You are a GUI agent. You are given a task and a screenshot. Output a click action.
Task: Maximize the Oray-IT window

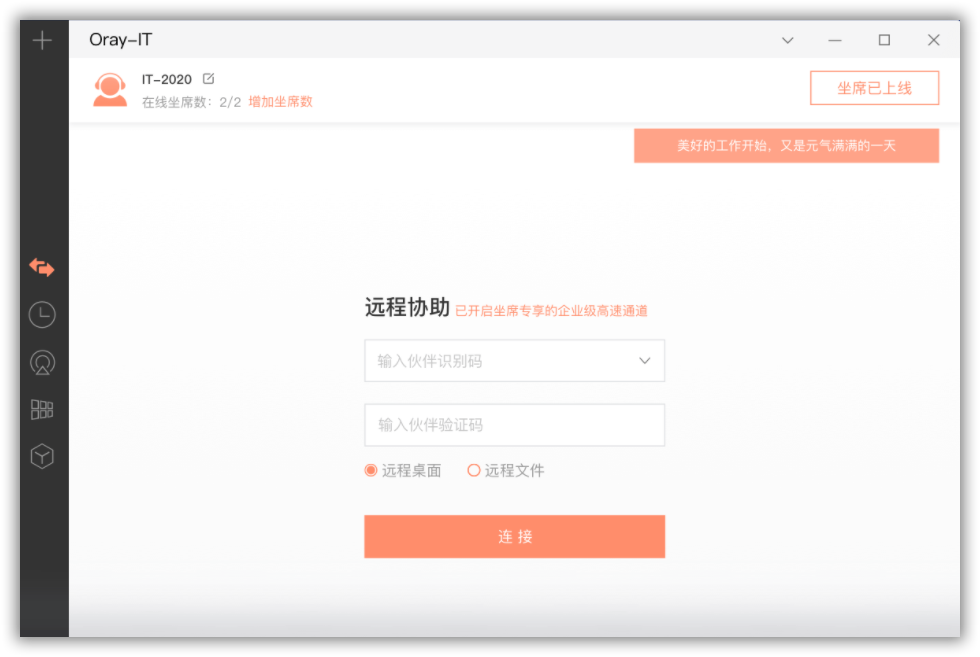(x=884, y=40)
